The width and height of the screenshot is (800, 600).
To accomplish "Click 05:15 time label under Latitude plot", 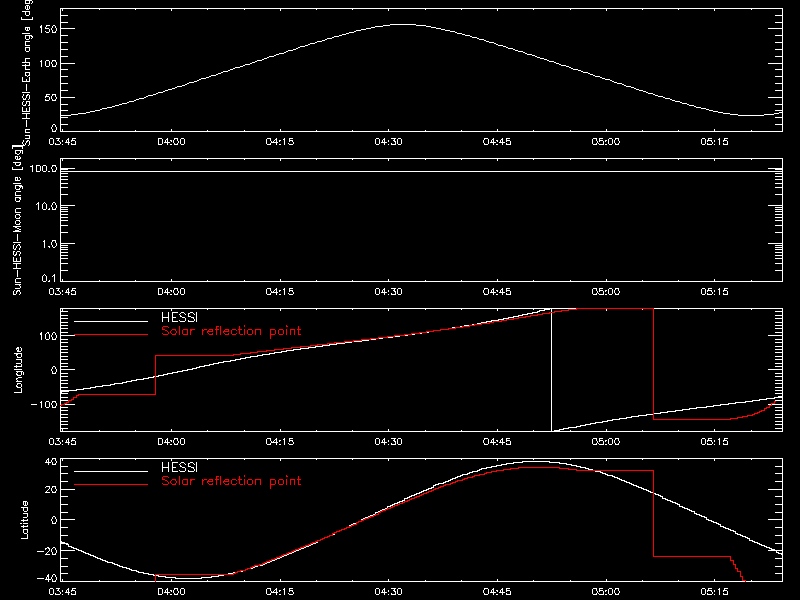I will click(x=714, y=592).
